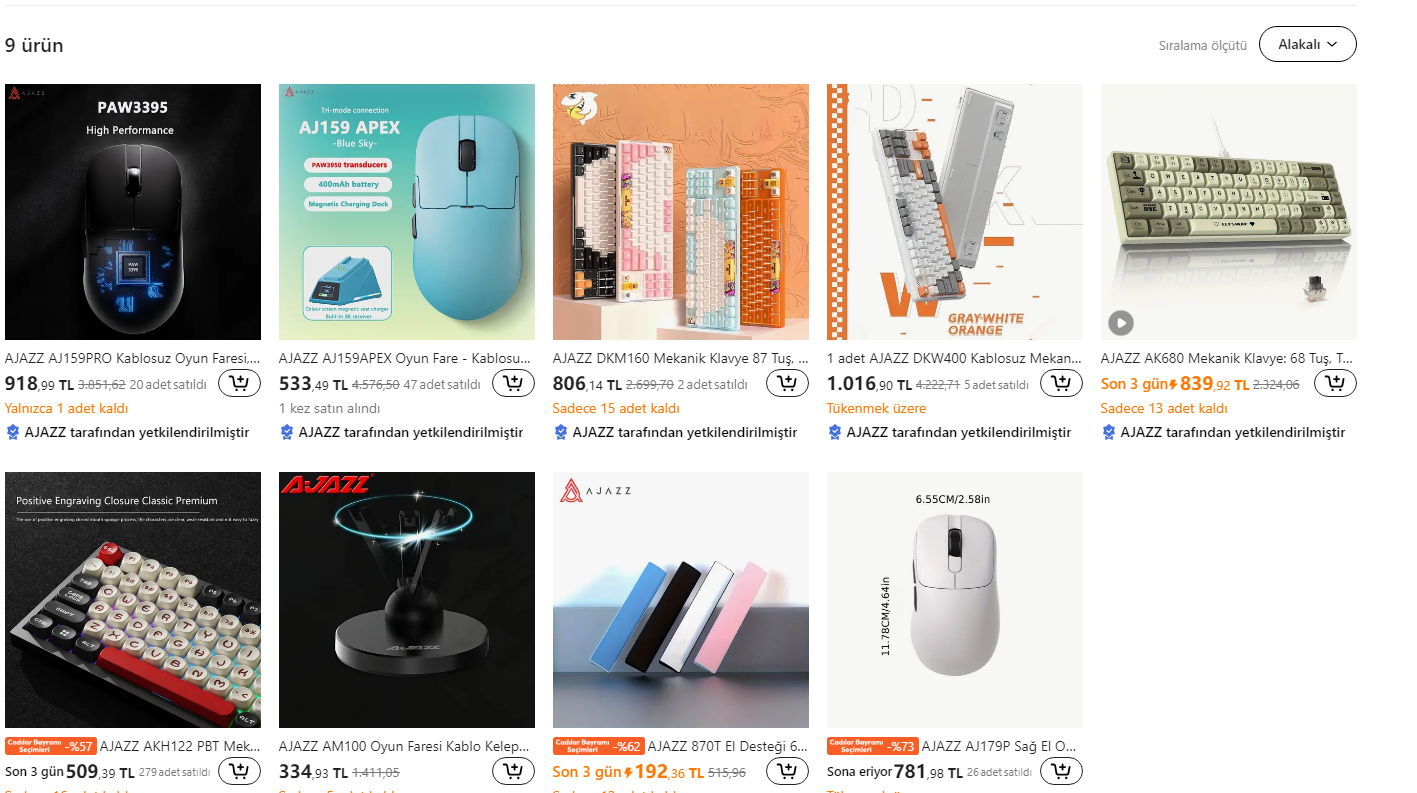Play video on AK680 keyboard image
This screenshot has width=1417, height=793.
[x=1121, y=323]
